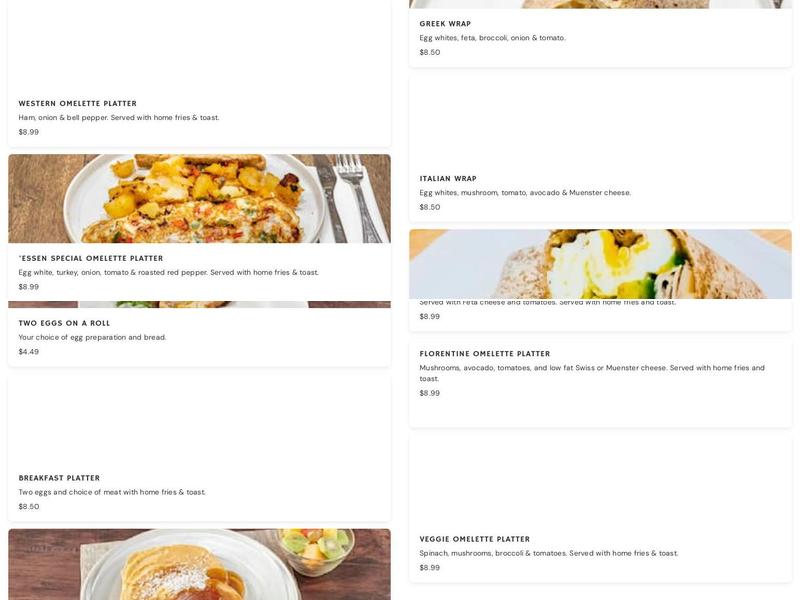Click the Western Omelette Platter description
This screenshot has width=800, height=600.
pos(119,118)
